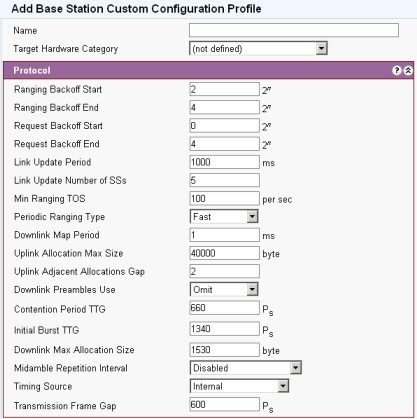Image resolution: width=417 pixels, height=419 pixels.
Task: Open the Target Hardware Category dropdown
Action: coord(258,48)
